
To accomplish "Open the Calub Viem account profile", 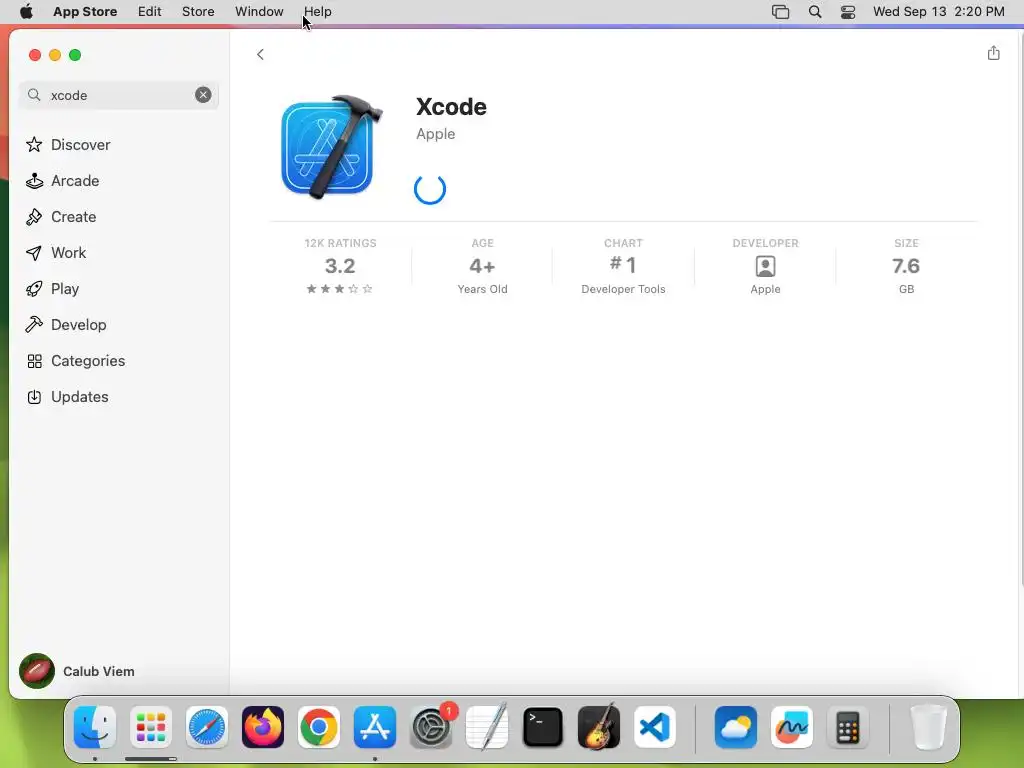I will pos(77,671).
